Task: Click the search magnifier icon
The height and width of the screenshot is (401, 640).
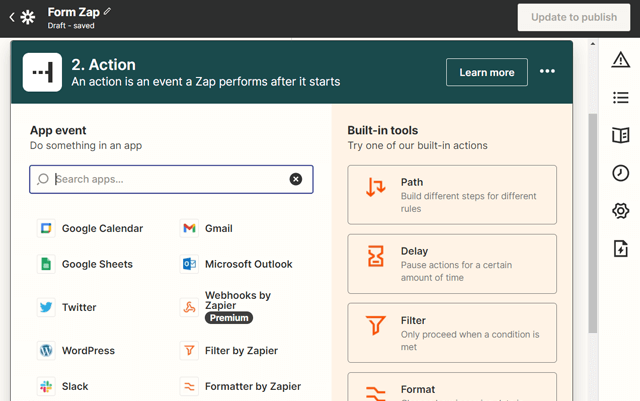Action: point(43,179)
